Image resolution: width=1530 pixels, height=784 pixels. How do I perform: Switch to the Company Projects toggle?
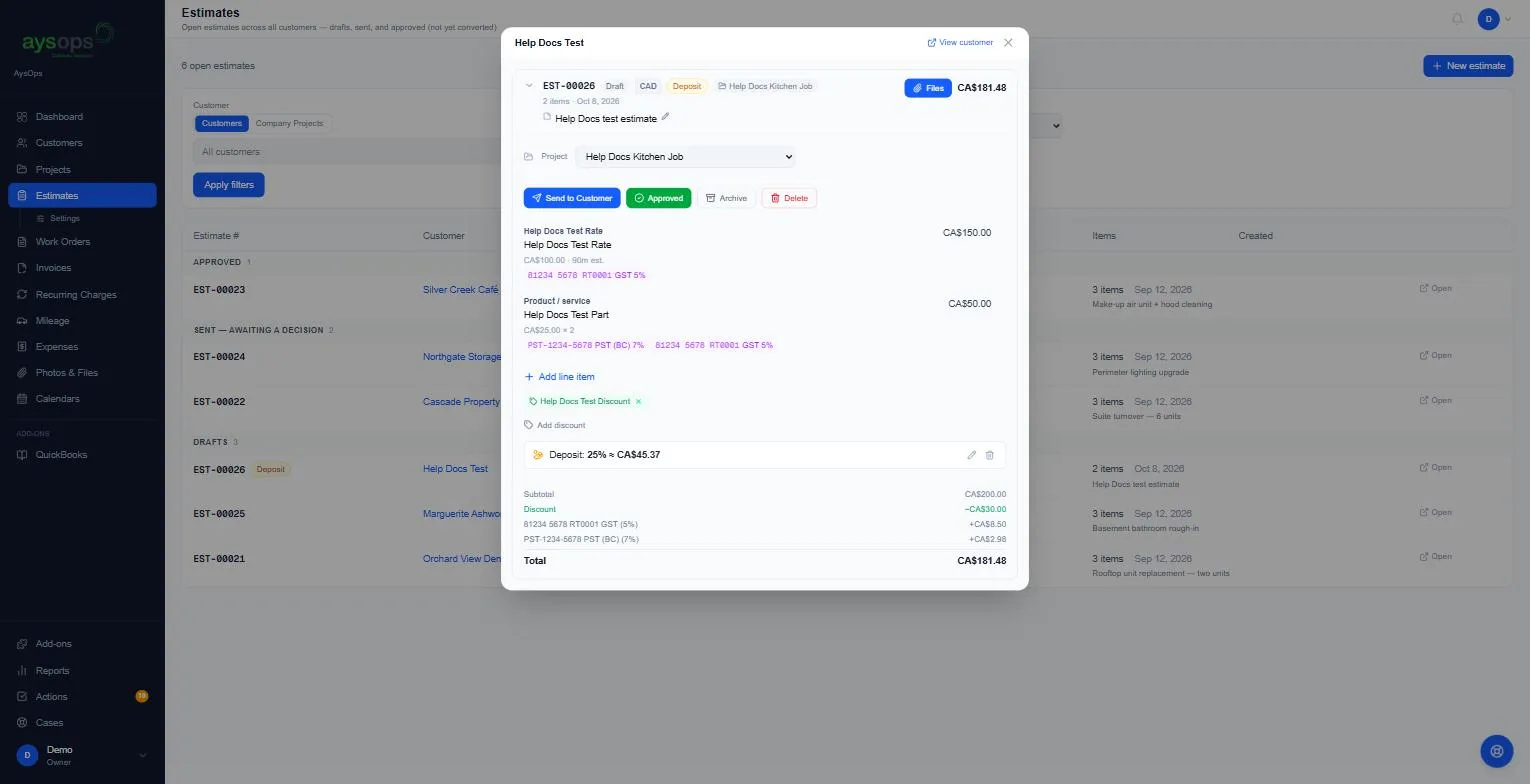(289, 123)
